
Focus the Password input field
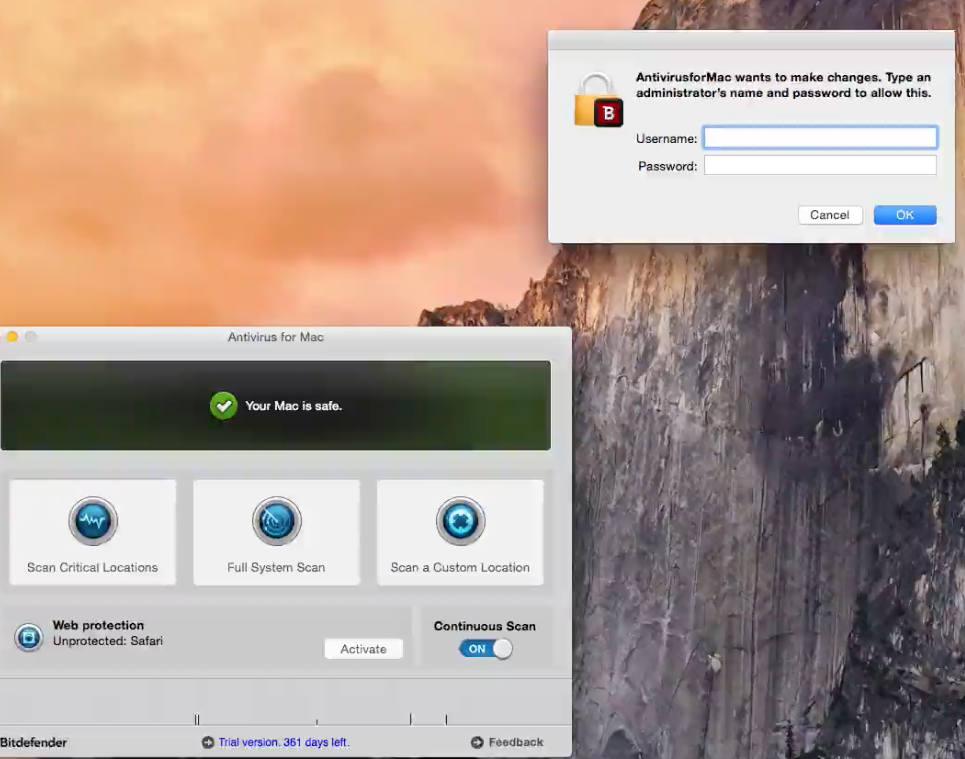click(x=820, y=165)
